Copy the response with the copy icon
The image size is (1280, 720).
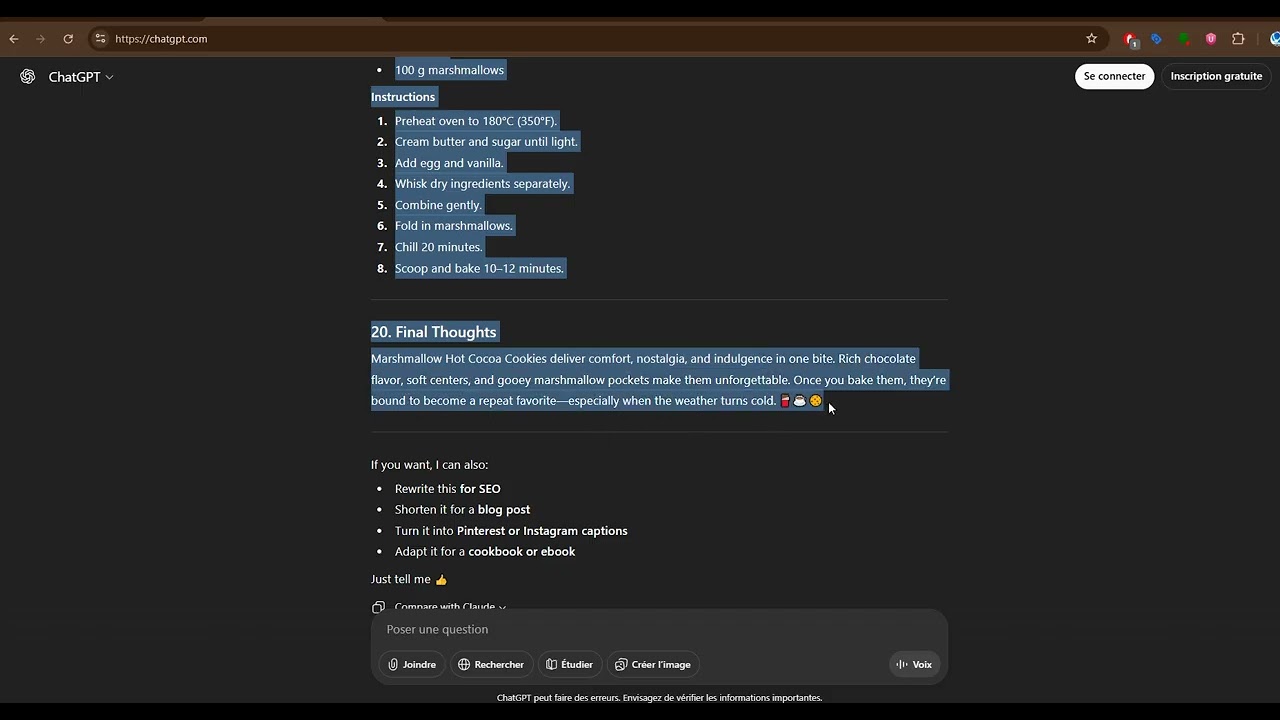click(378, 607)
